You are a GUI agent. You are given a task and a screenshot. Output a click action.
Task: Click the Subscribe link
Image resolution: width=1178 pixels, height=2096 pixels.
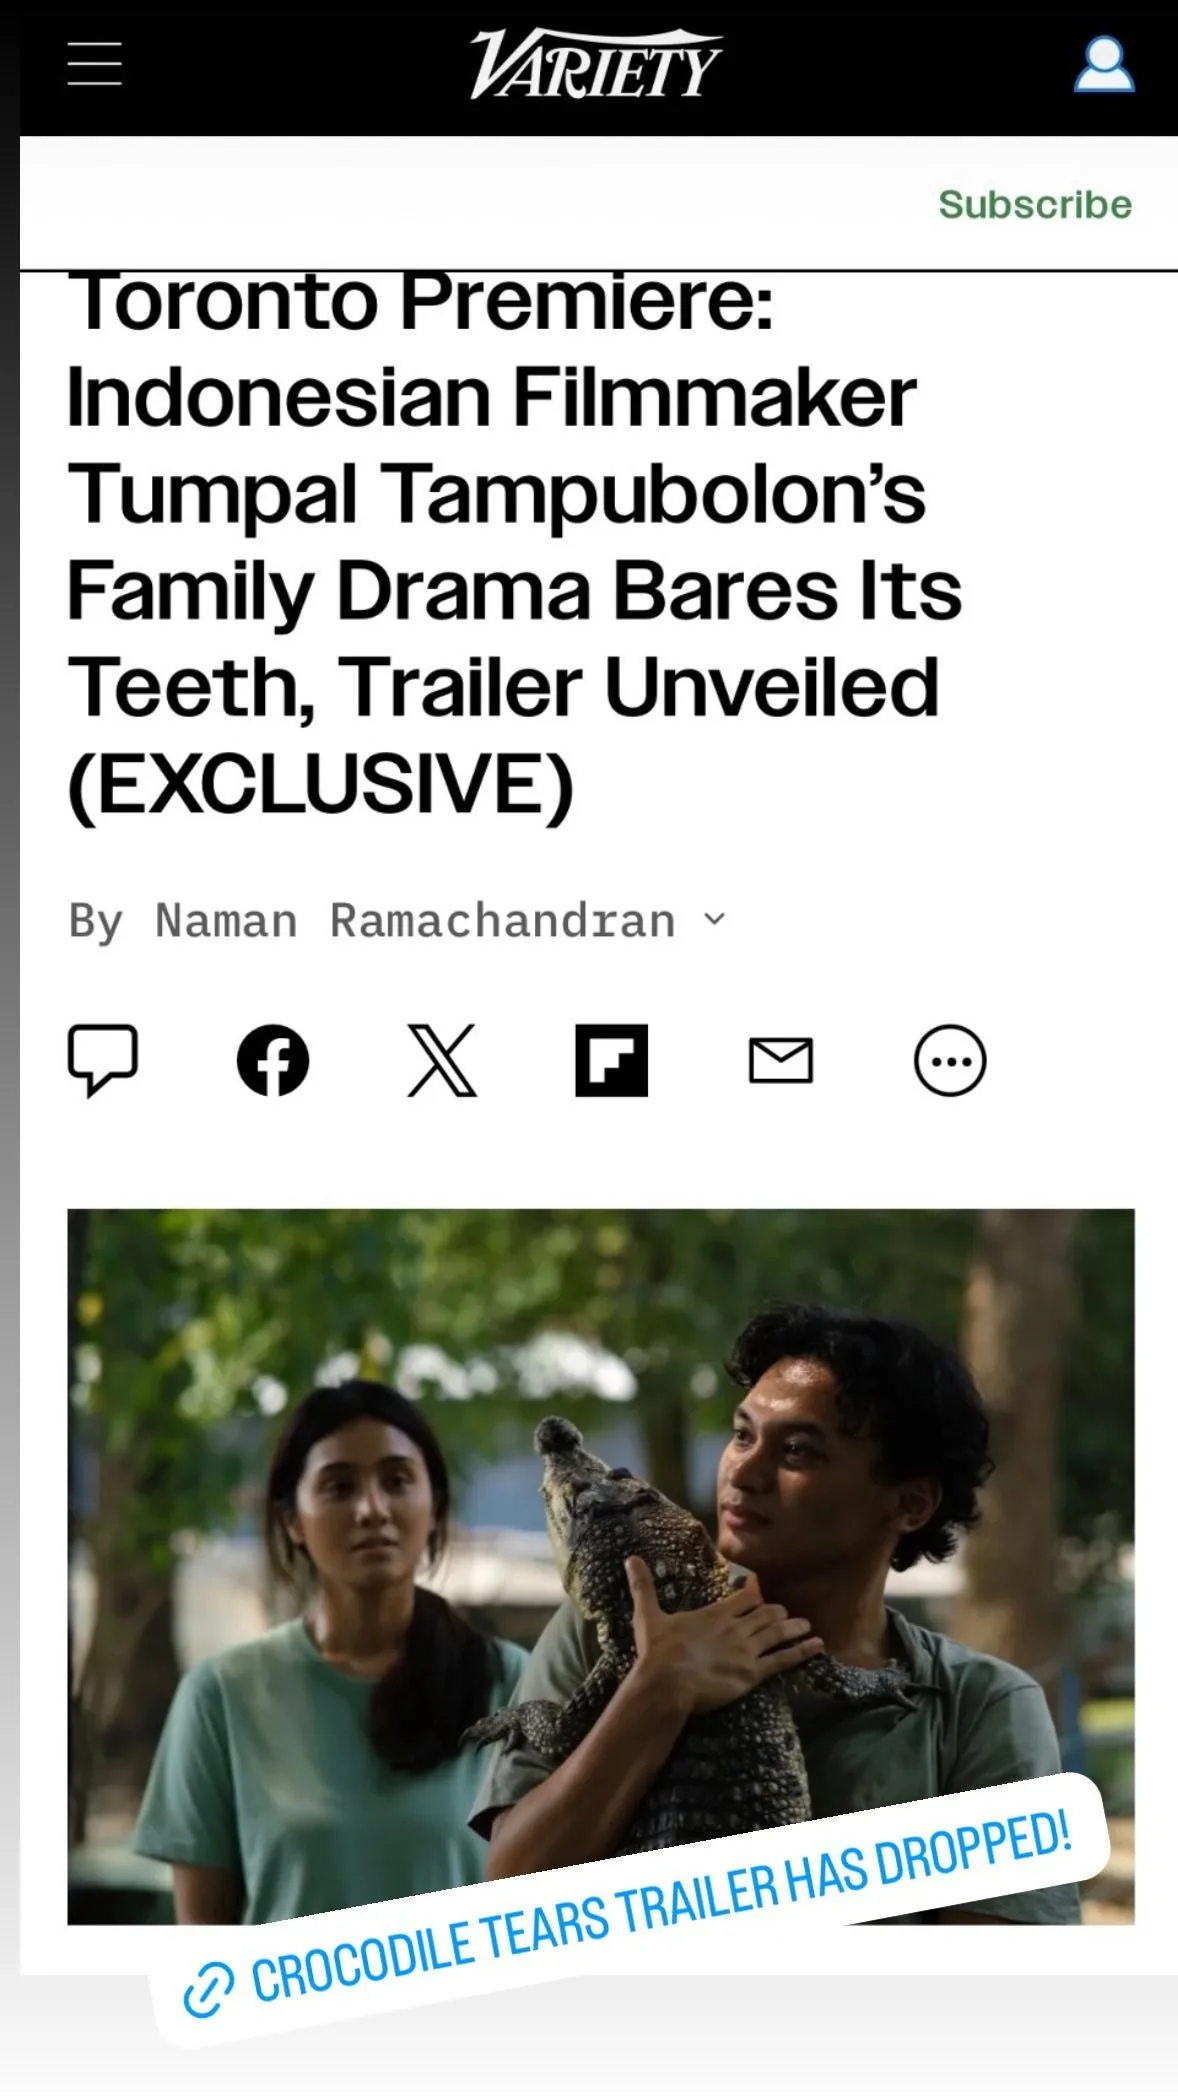tap(1035, 204)
